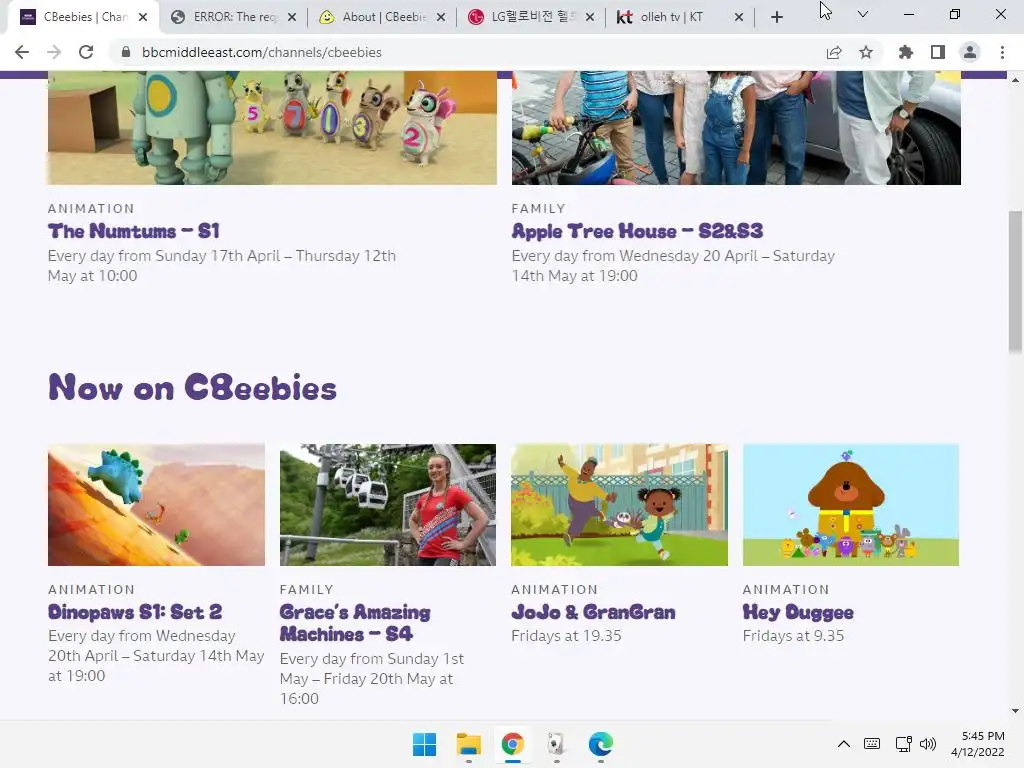Open Microsoft Edge from taskbar
Viewport: 1024px width, 768px height.
600,744
